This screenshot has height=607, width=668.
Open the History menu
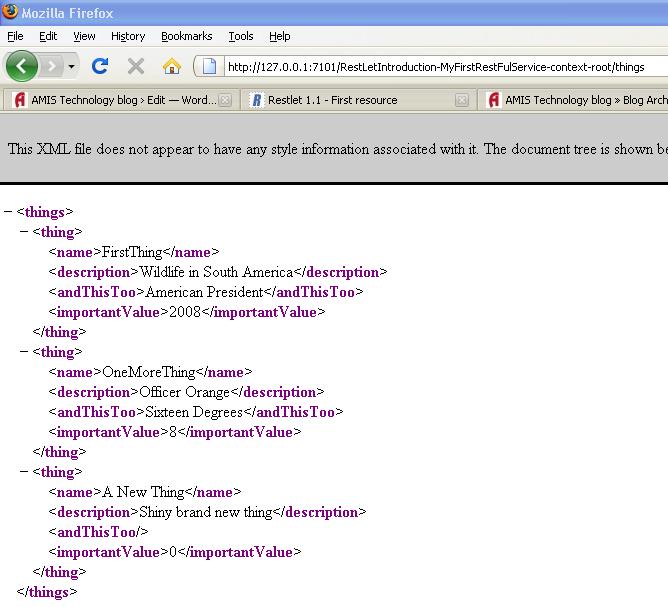tap(128, 36)
